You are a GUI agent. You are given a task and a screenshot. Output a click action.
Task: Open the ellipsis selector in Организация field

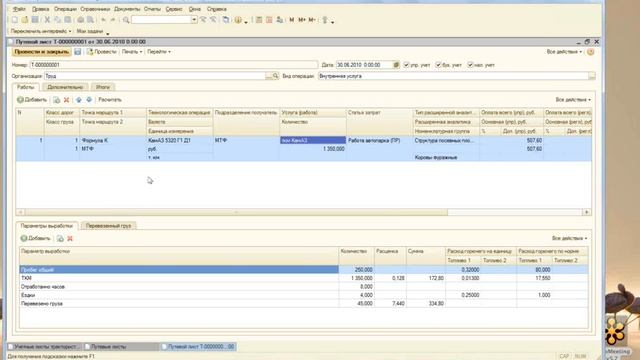tap(268, 76)
